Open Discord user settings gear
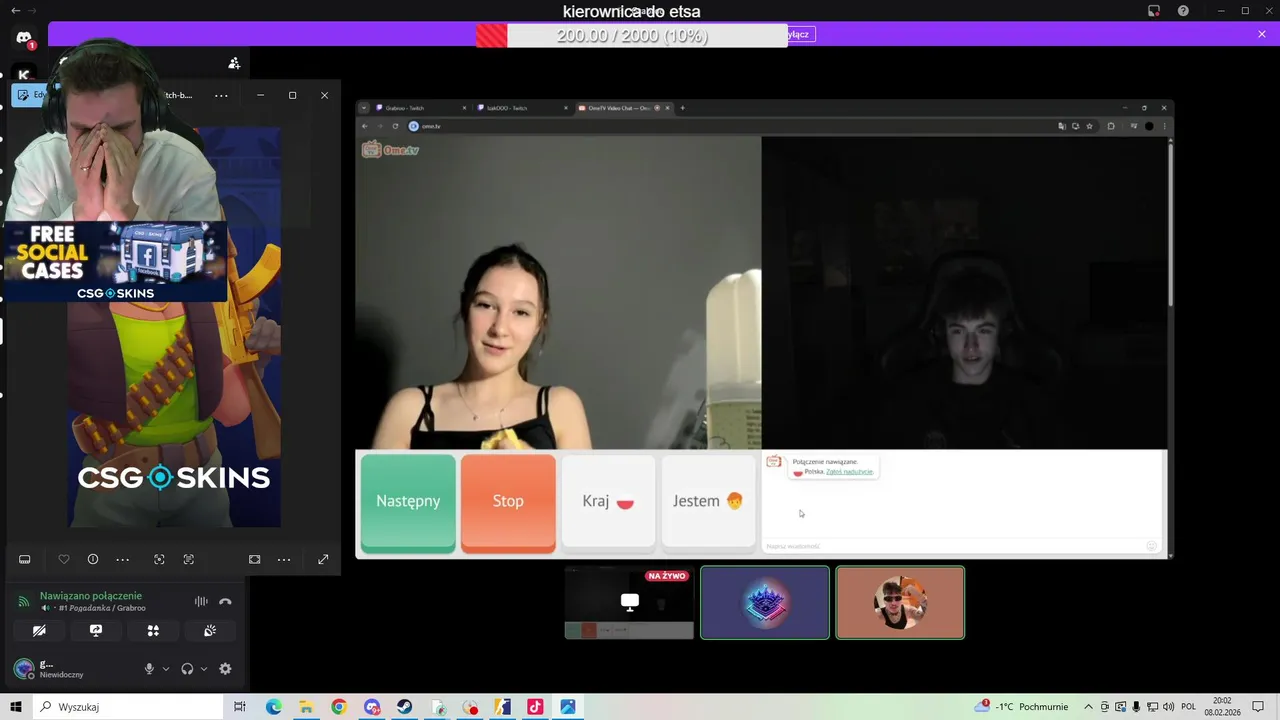The width and height of the screenshot is (1280, 720). tap(225, 669)
